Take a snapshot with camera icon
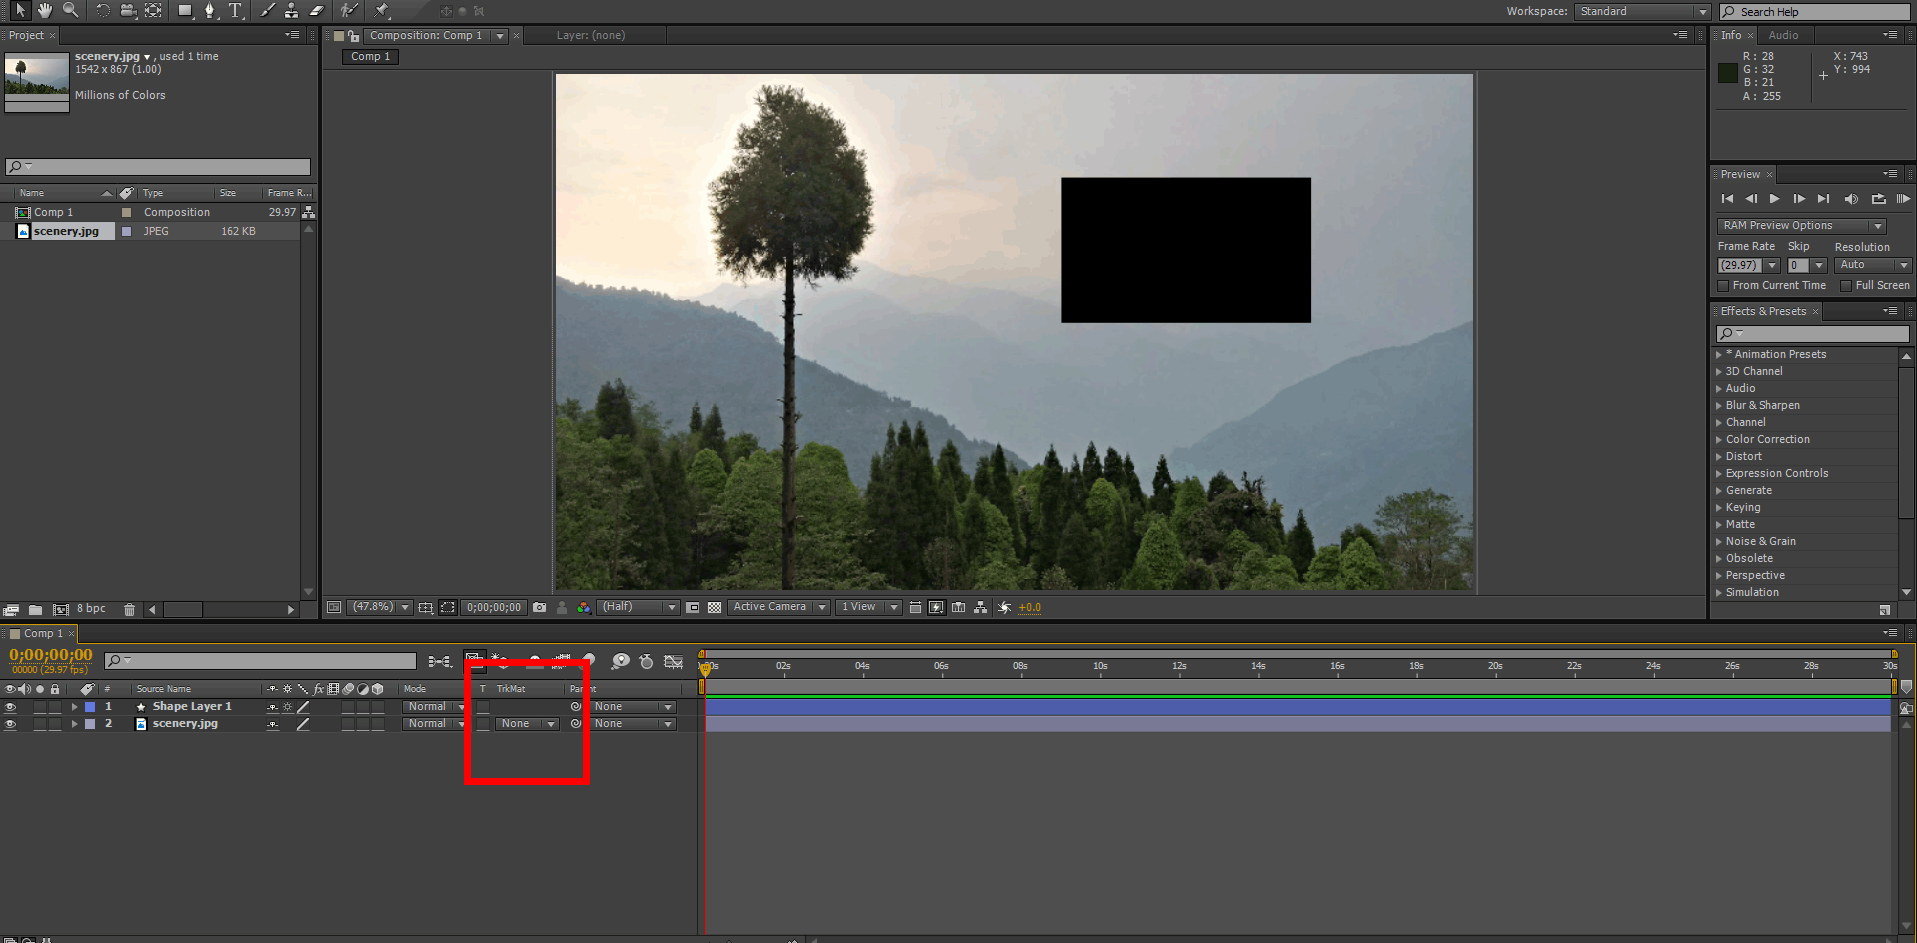The width and height of the screenshot is (1917, 943). (540, 607)
